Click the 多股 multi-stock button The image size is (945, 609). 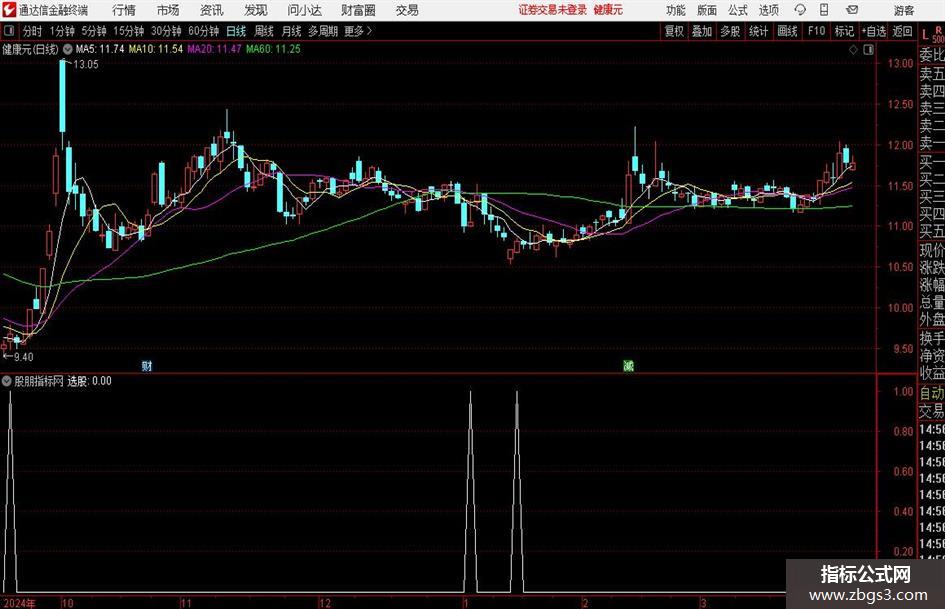click(x=730, y=31)
